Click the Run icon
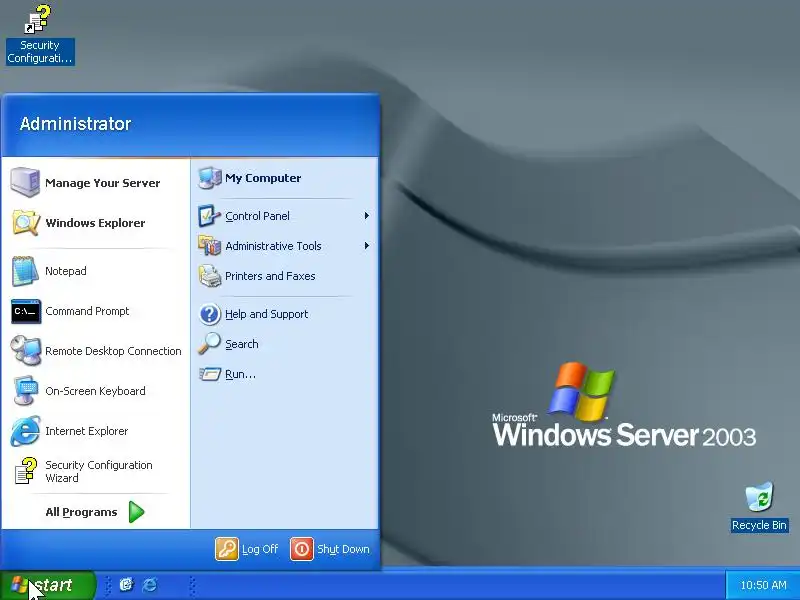This screenshot has height=600, width=800. 210,374
